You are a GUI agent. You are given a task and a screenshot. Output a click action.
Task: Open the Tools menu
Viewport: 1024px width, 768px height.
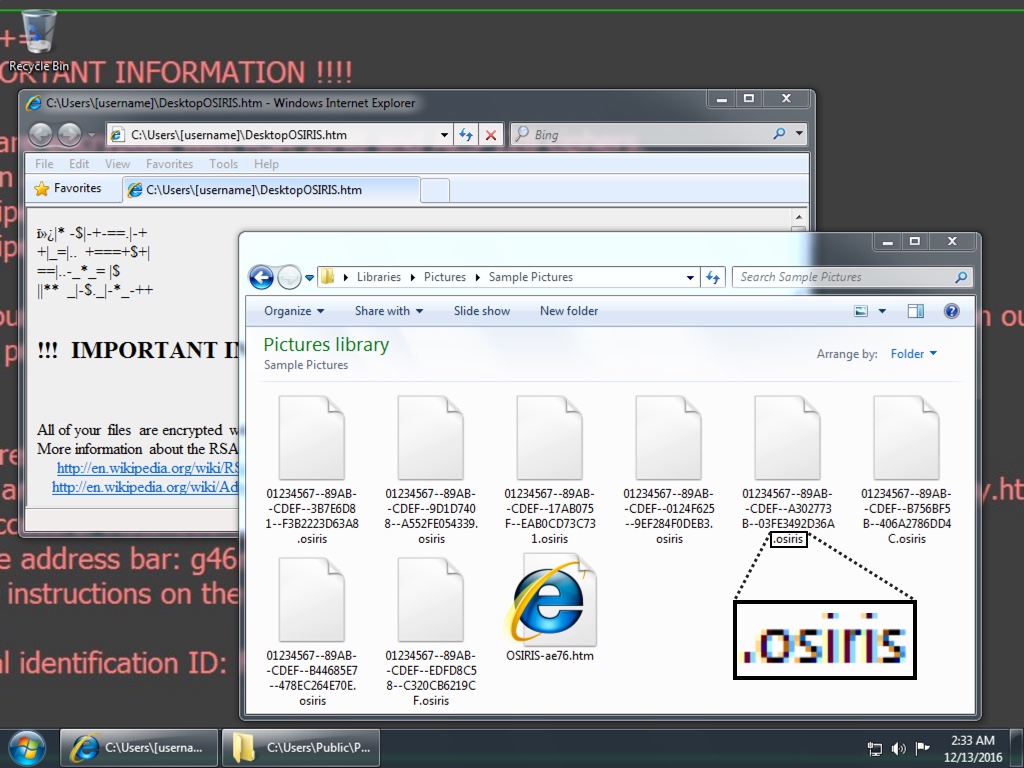[x=223, y=164]
